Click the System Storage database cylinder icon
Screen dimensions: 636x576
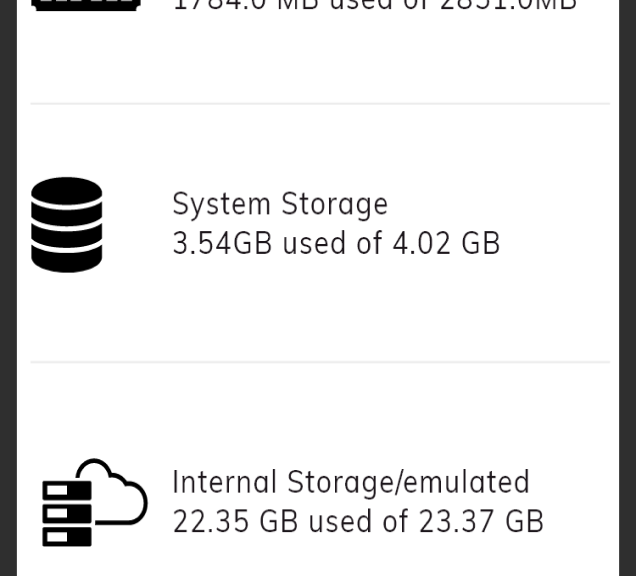coord(67,224)
